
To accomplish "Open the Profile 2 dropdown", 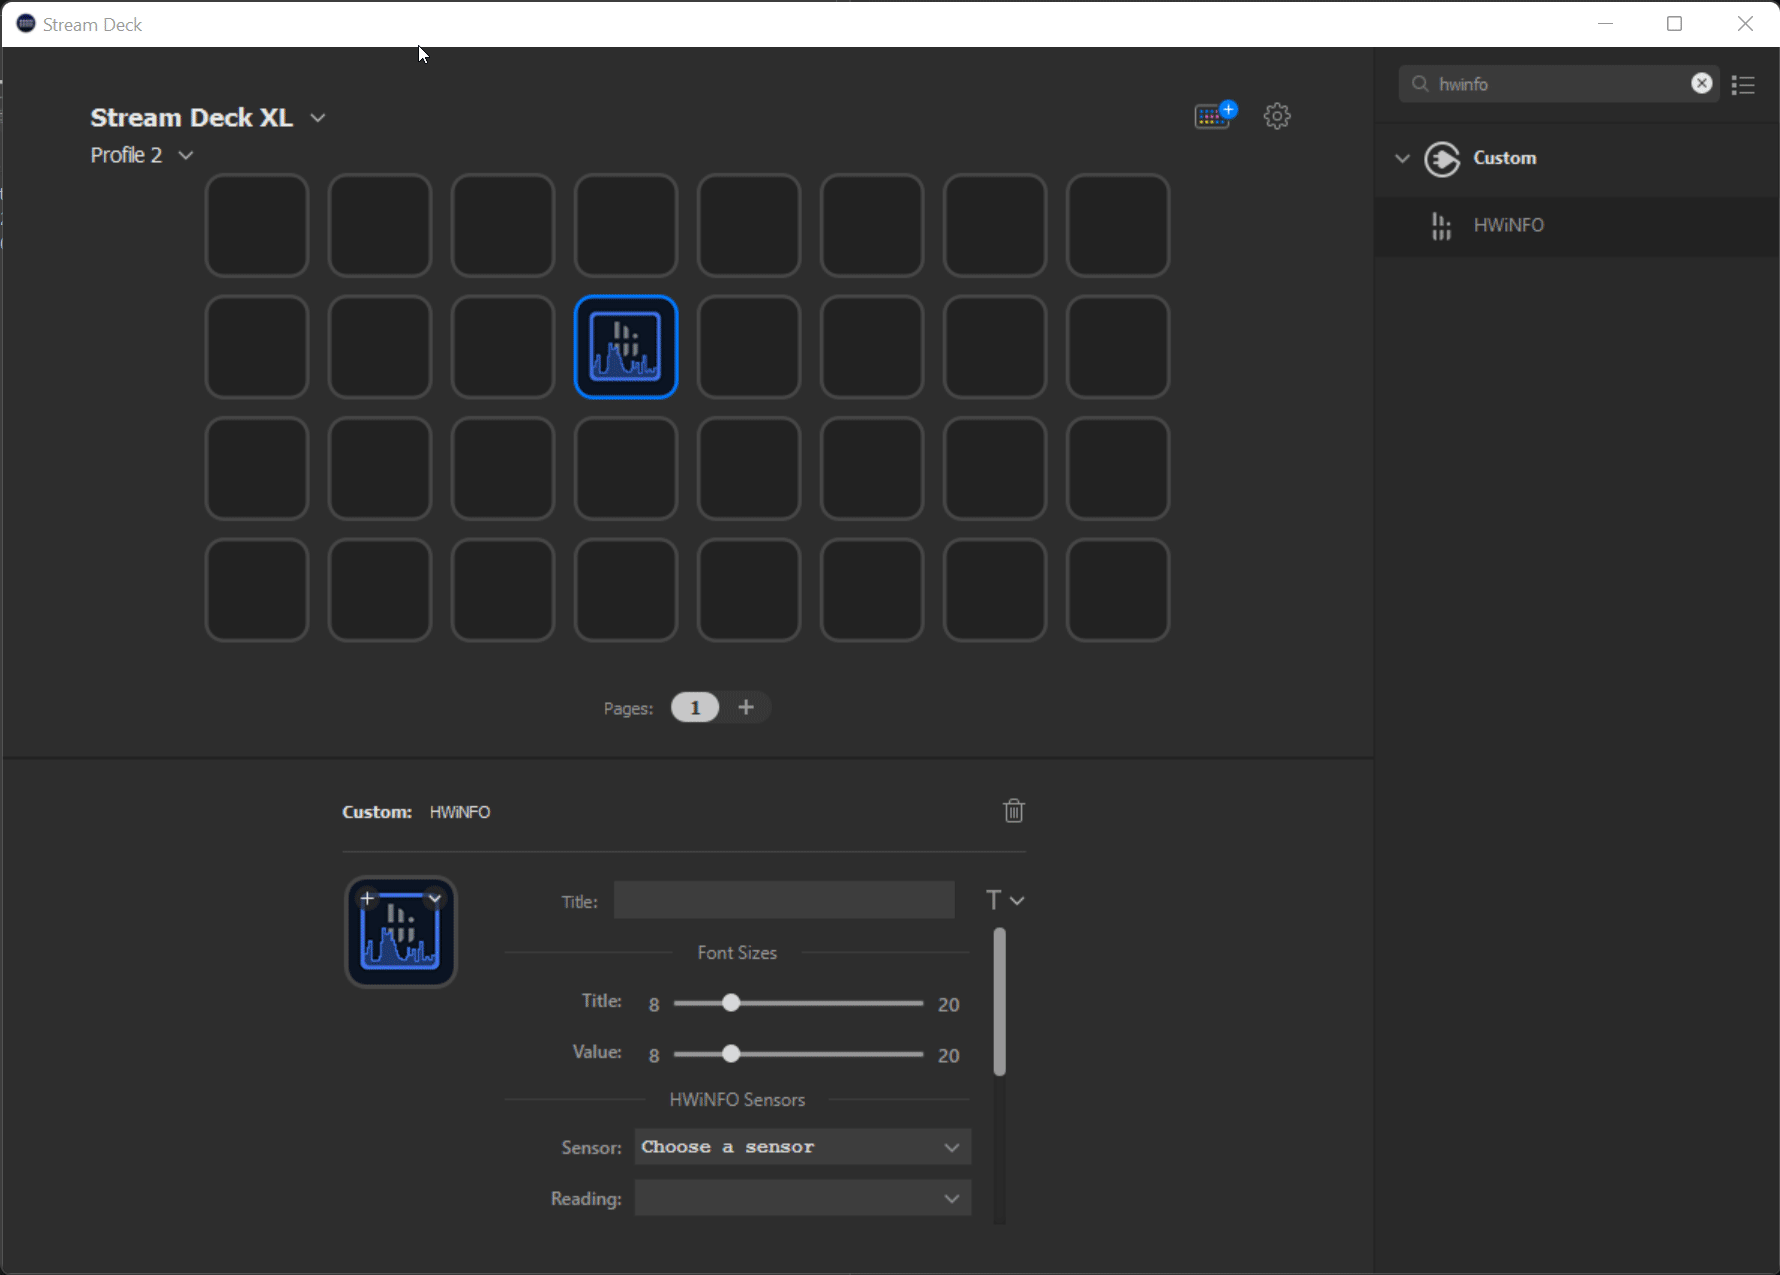I will tap(186, 155).
